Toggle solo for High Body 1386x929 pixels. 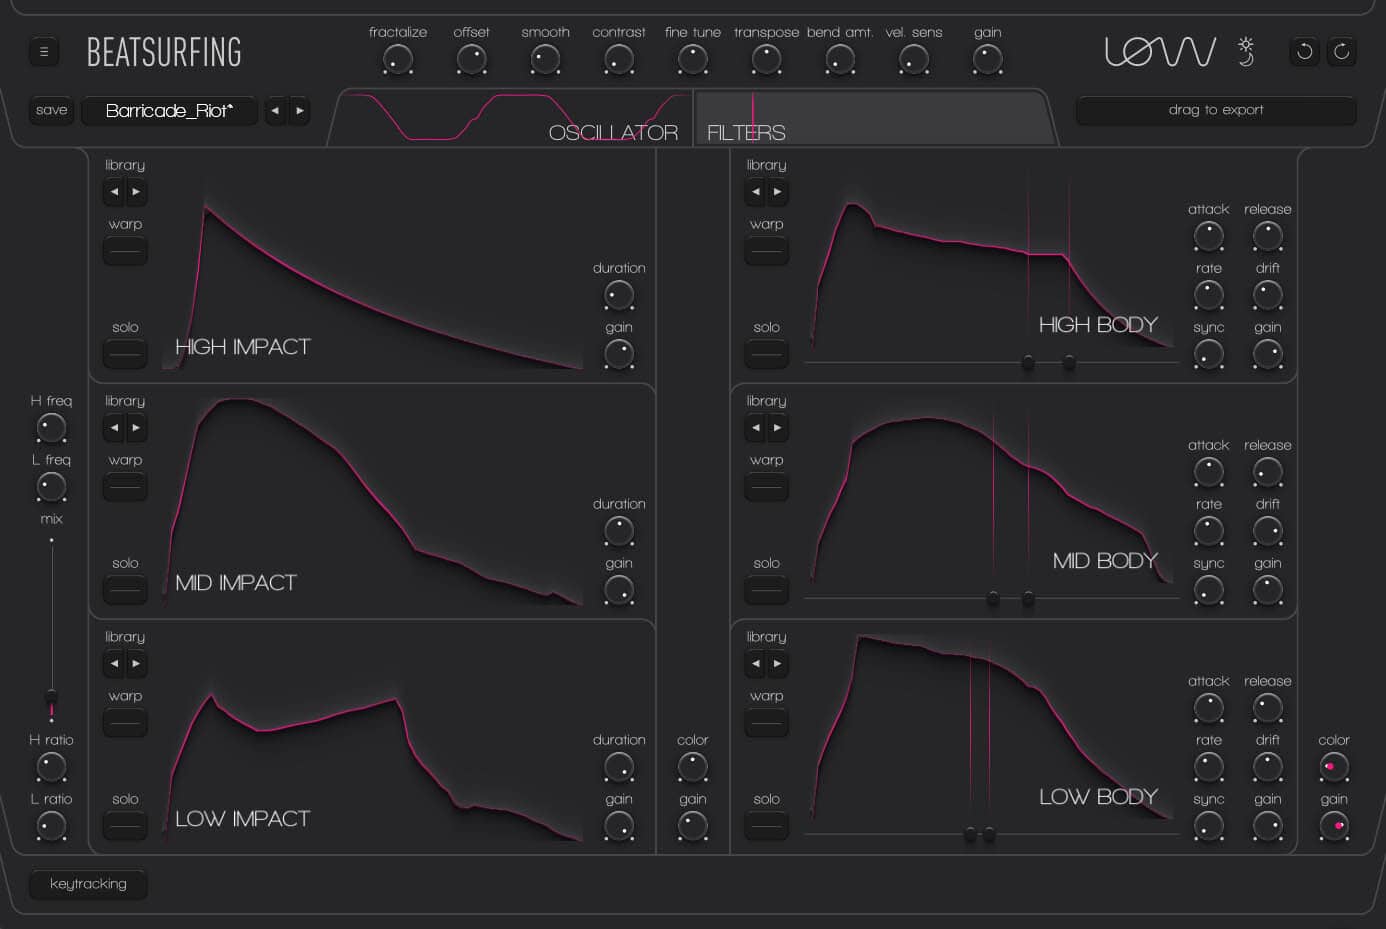pyautogui.click(x=767, y=354)
